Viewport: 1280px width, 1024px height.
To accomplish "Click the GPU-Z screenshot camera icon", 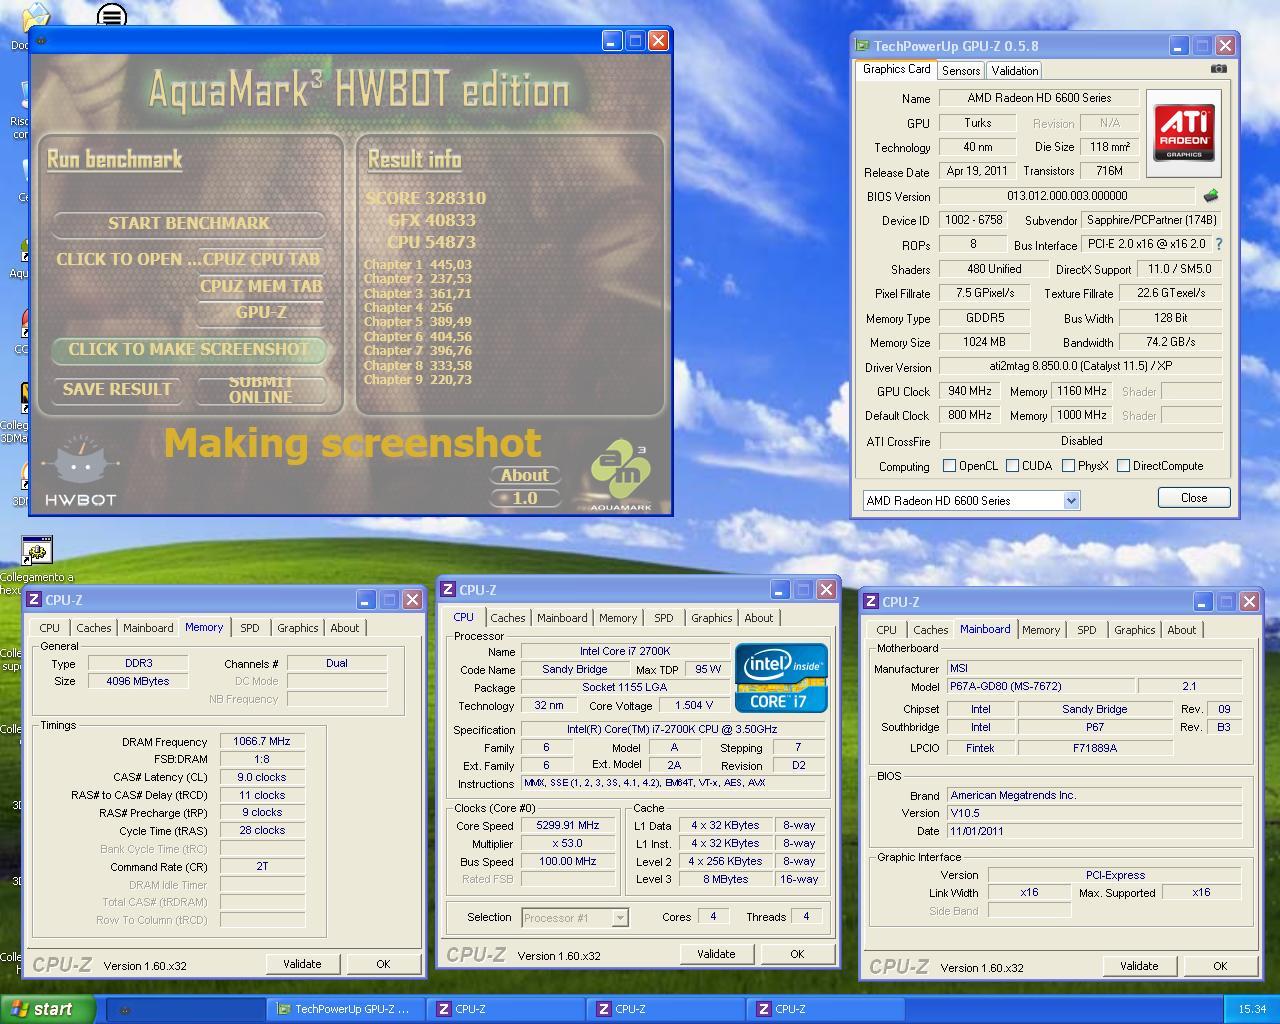I will (x=1218, y=69).
